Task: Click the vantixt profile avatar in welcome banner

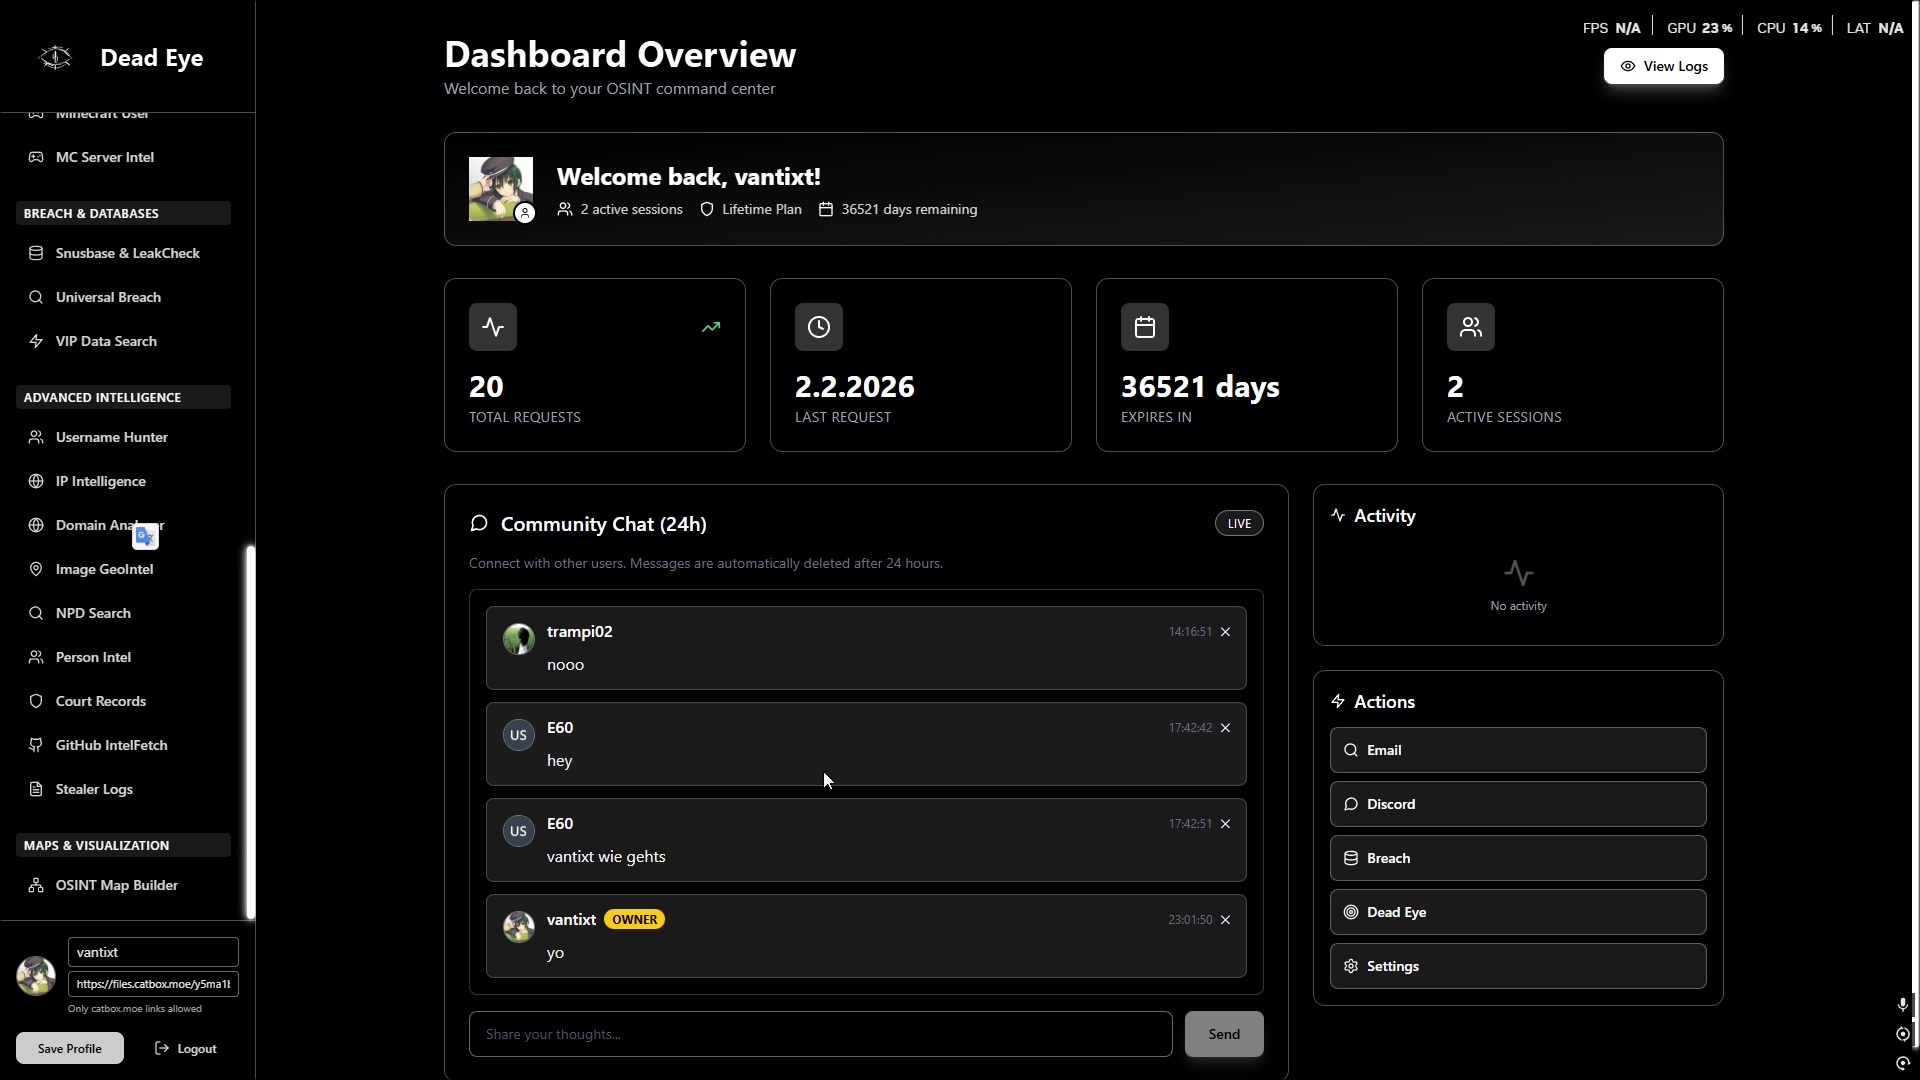Action: pyautogui.click(x=501, y=189)
